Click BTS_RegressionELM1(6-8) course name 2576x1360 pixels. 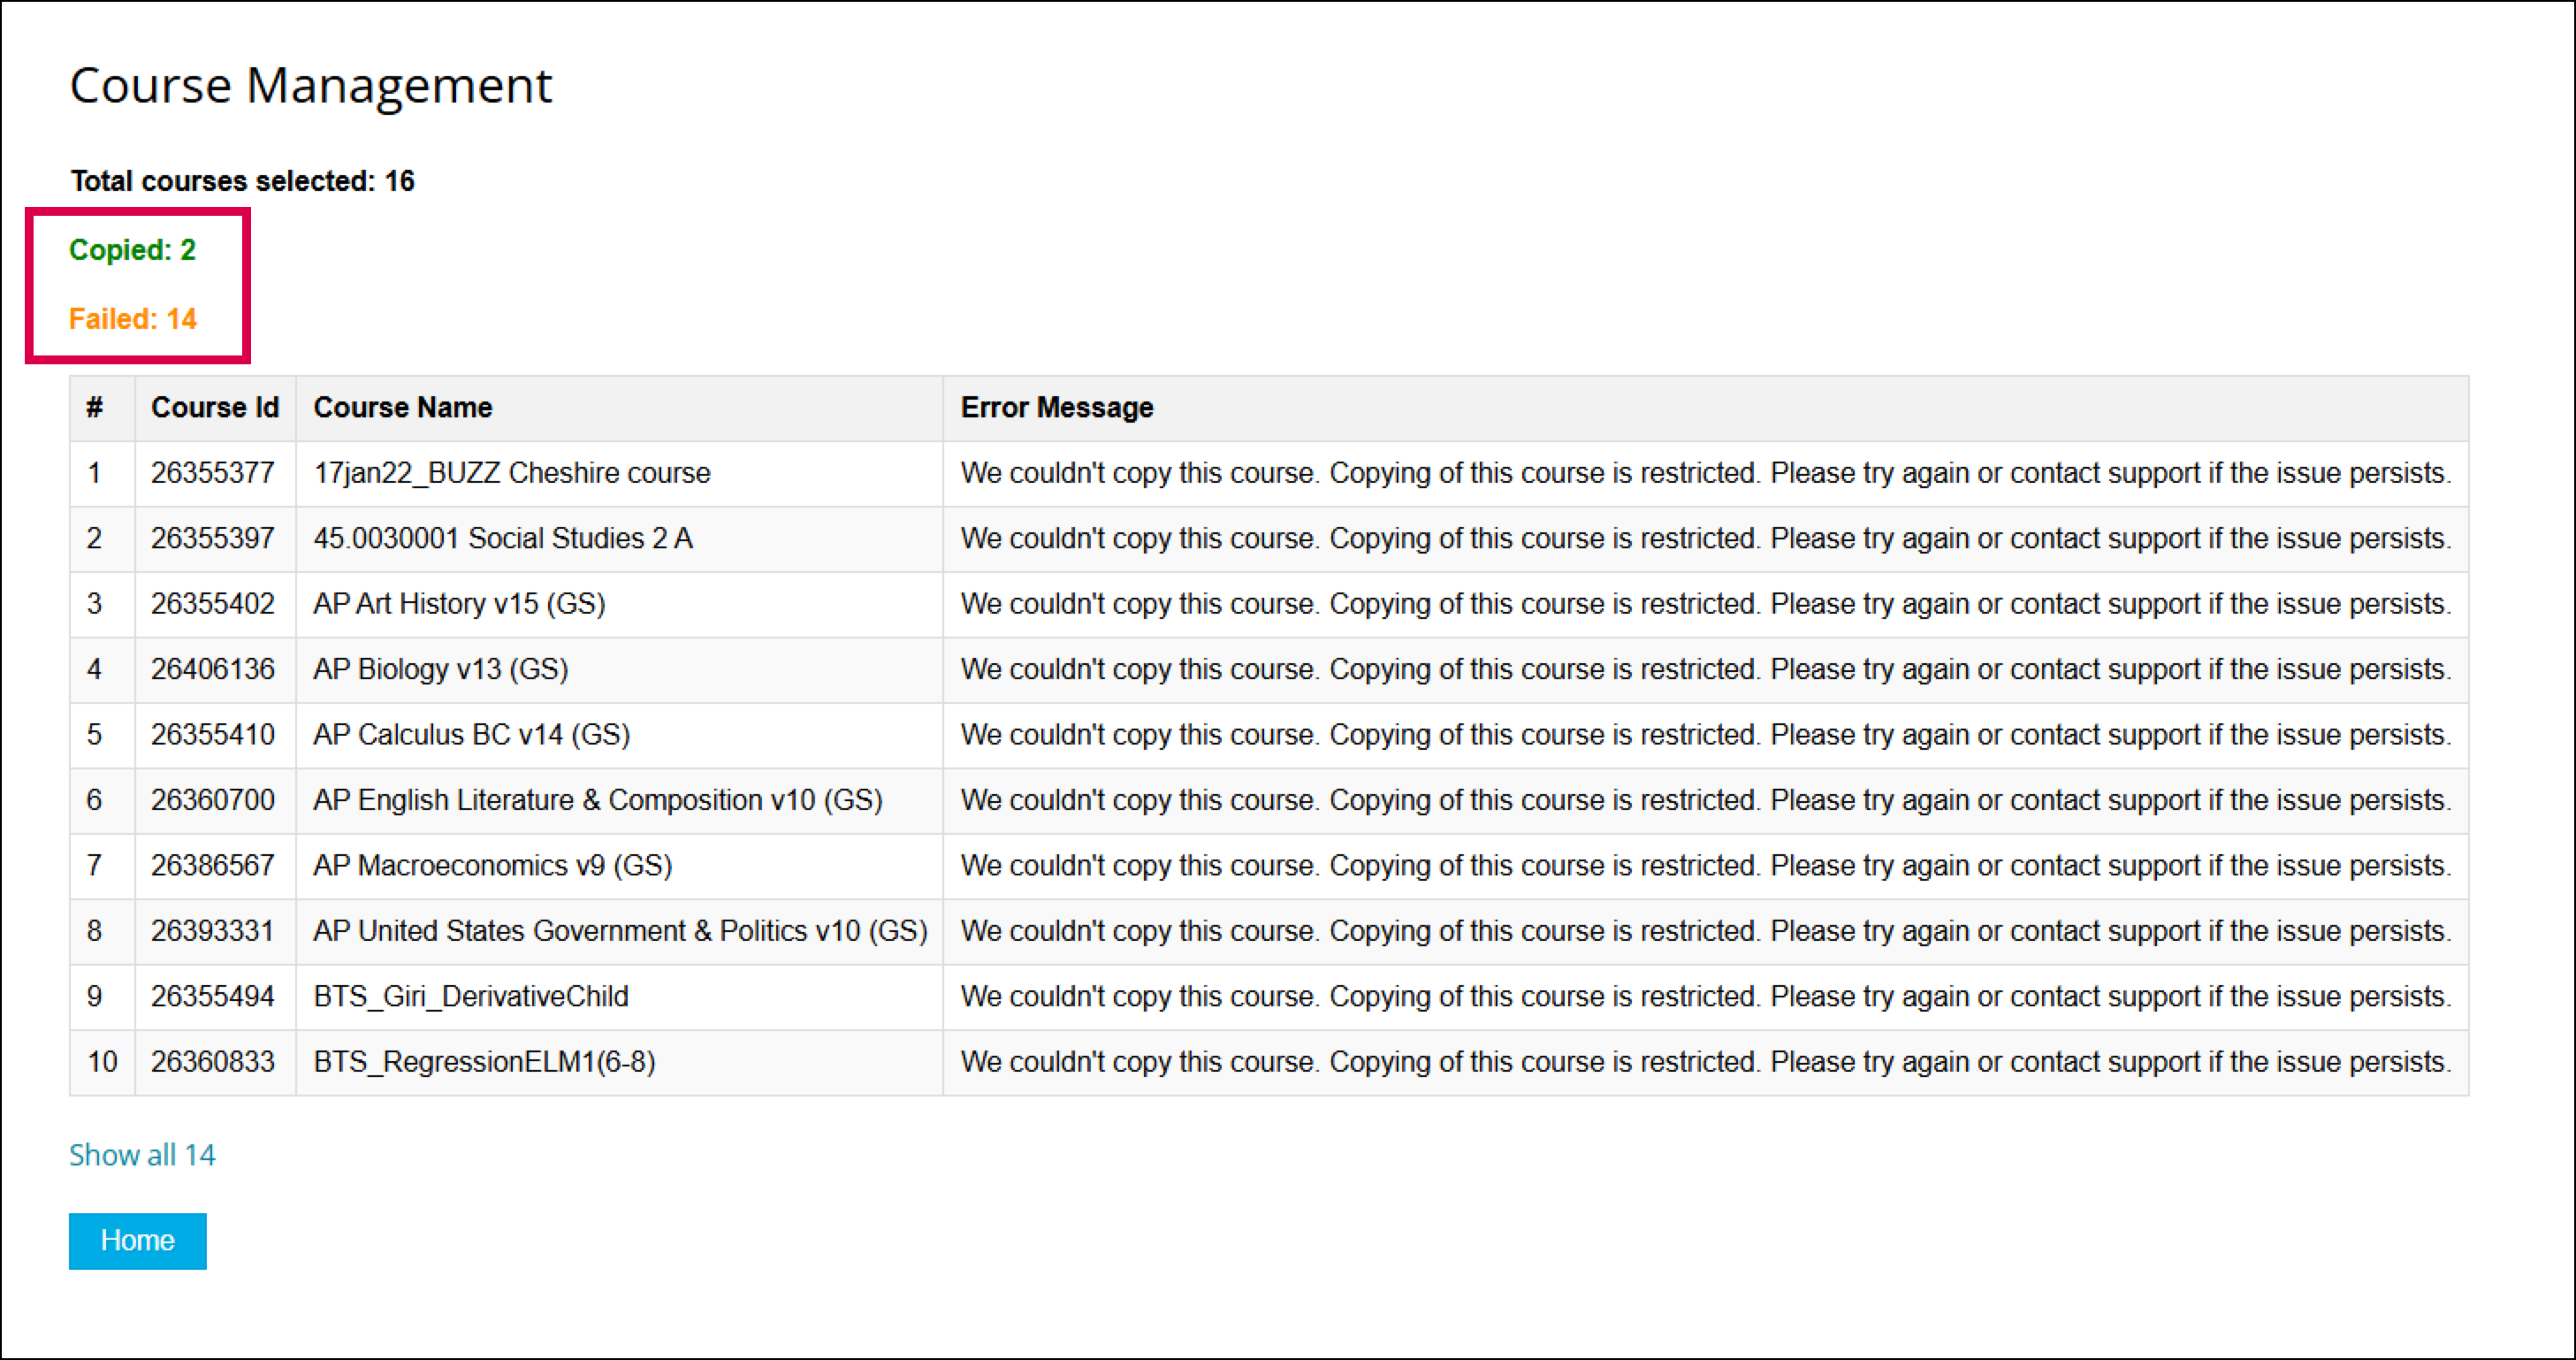(484, 1062)
